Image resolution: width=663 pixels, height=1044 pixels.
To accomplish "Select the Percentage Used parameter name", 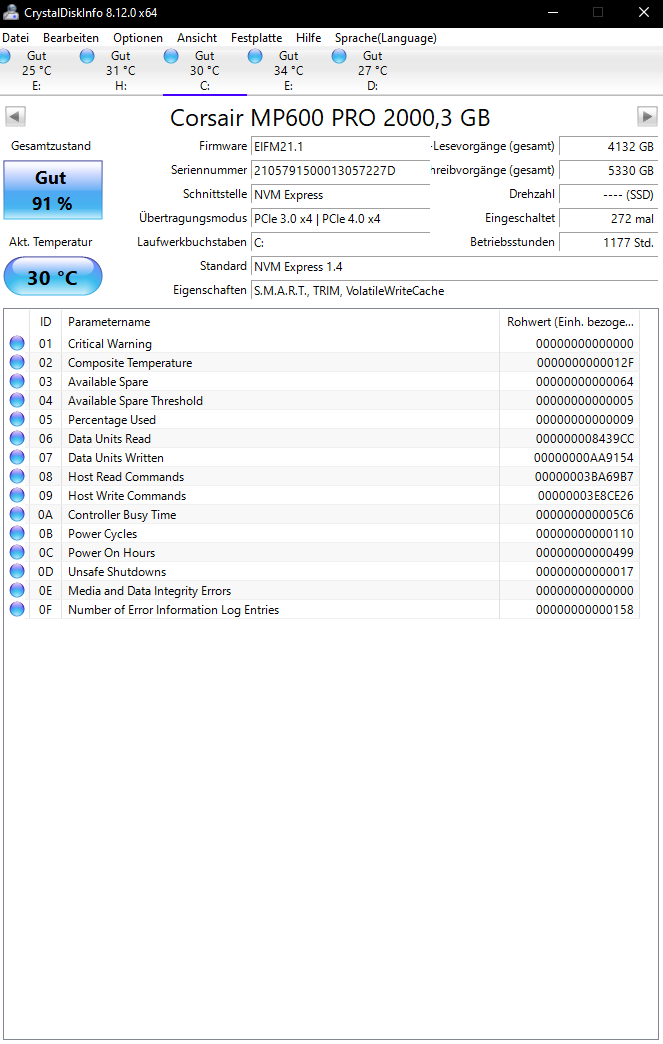I will pos(112,419).
